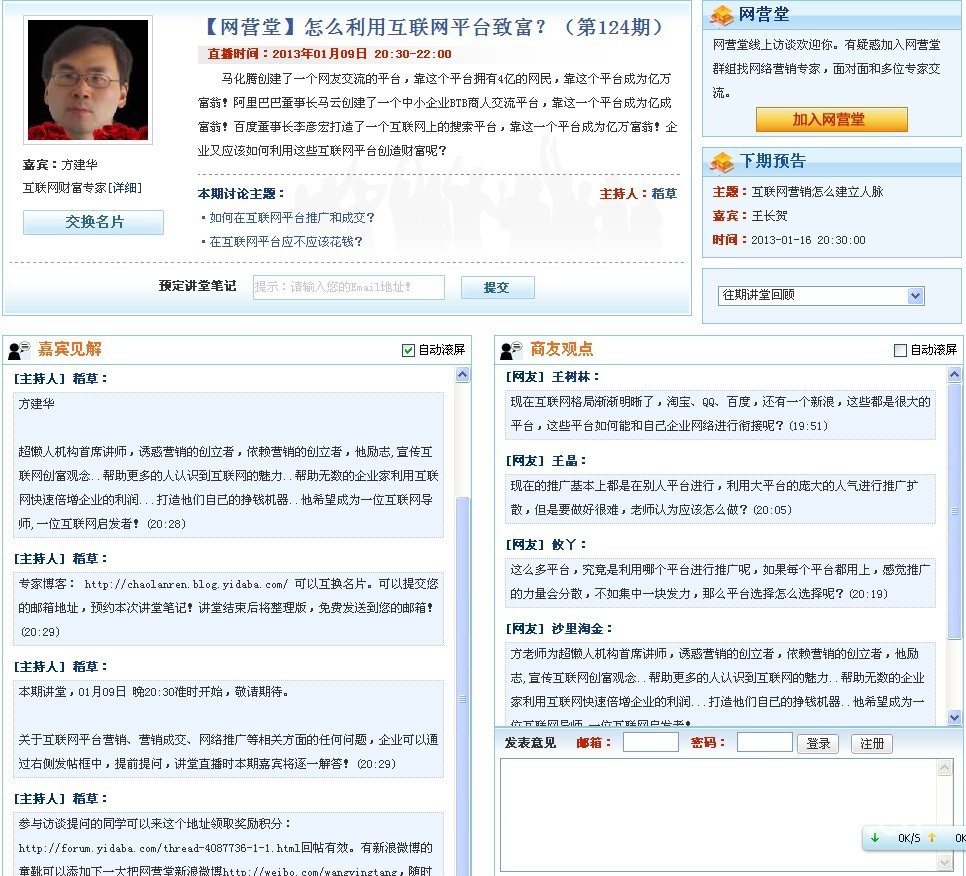The image size is (966, 876).
Task: Open the 往期讲堂回顾 dropdown
Action: [821, 296]
